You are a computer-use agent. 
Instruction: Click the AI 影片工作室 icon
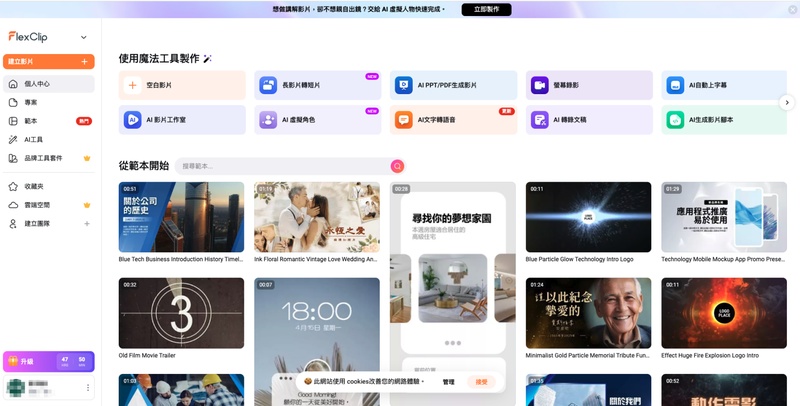(x=133, y=120)
